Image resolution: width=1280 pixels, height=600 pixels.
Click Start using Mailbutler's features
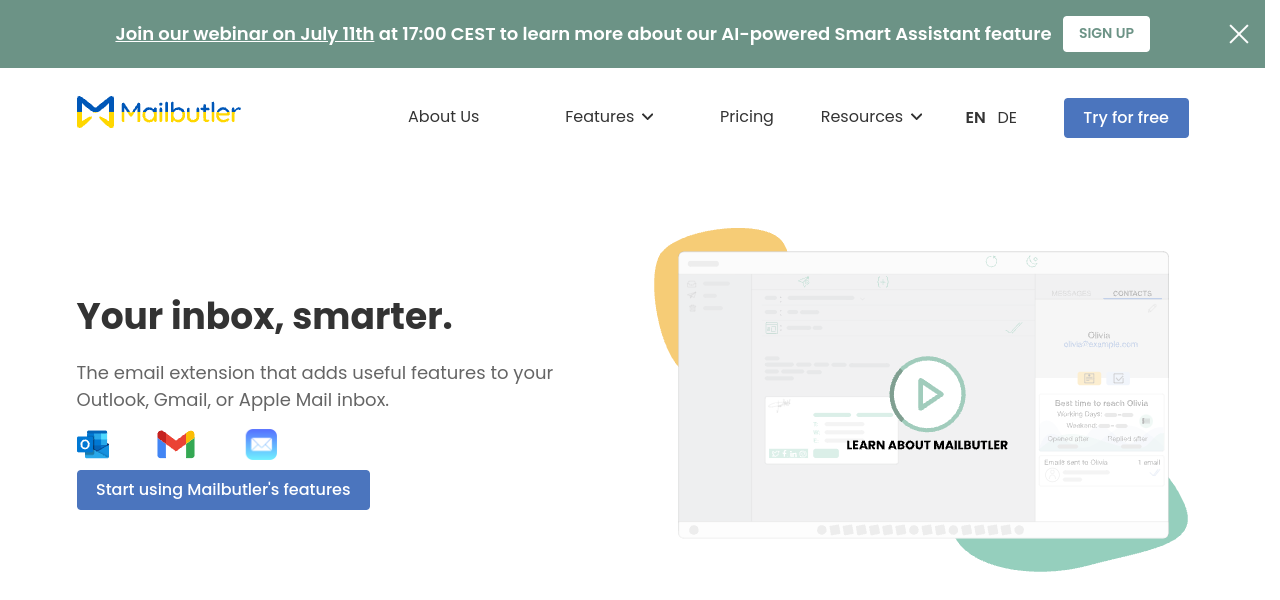(x=223, y=490)
